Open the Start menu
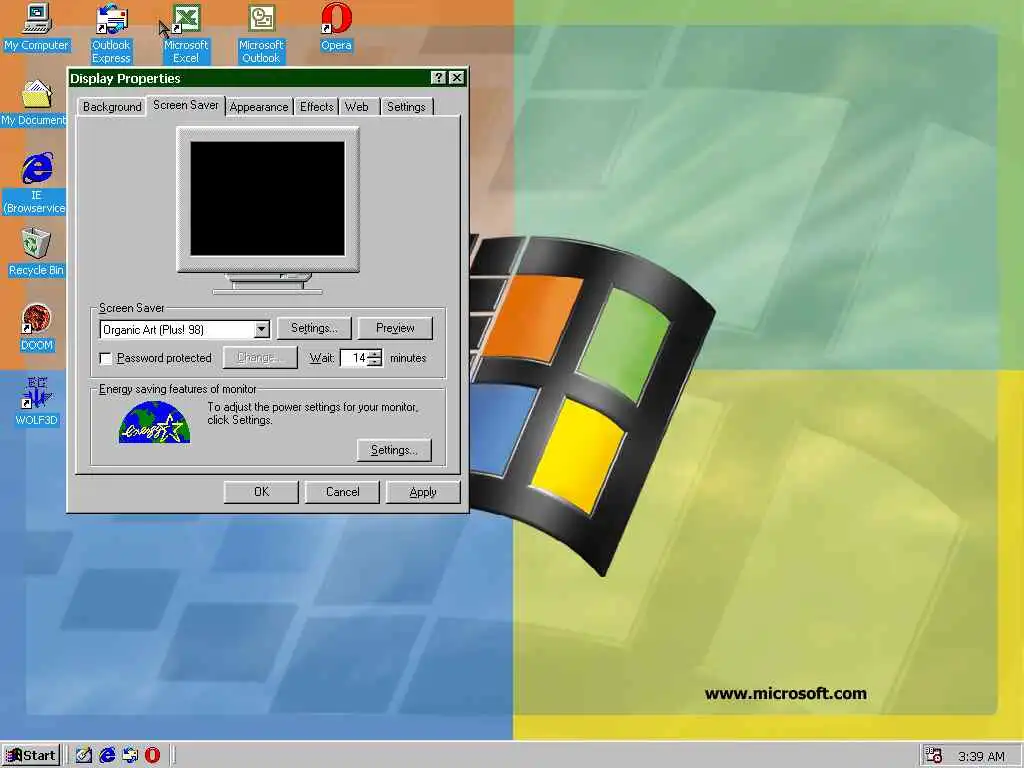1024x768 pixels. [x=31, y=756]
